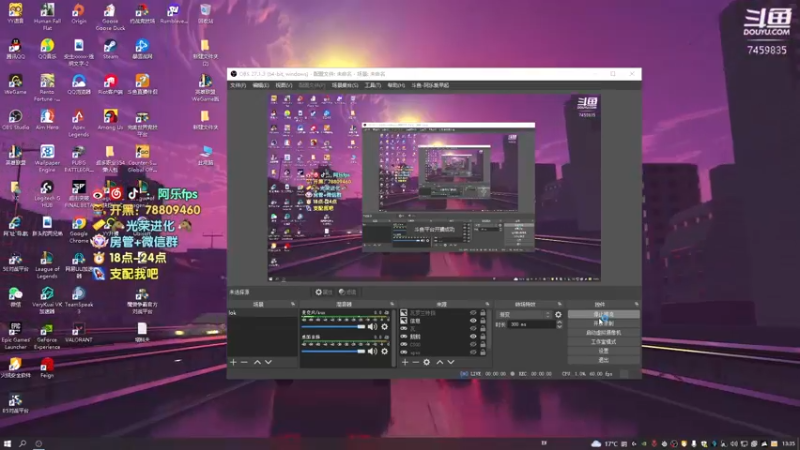Move the scene down with the arrow
The width and height of the screenshot is (800, 450).
tap(268, 362)
